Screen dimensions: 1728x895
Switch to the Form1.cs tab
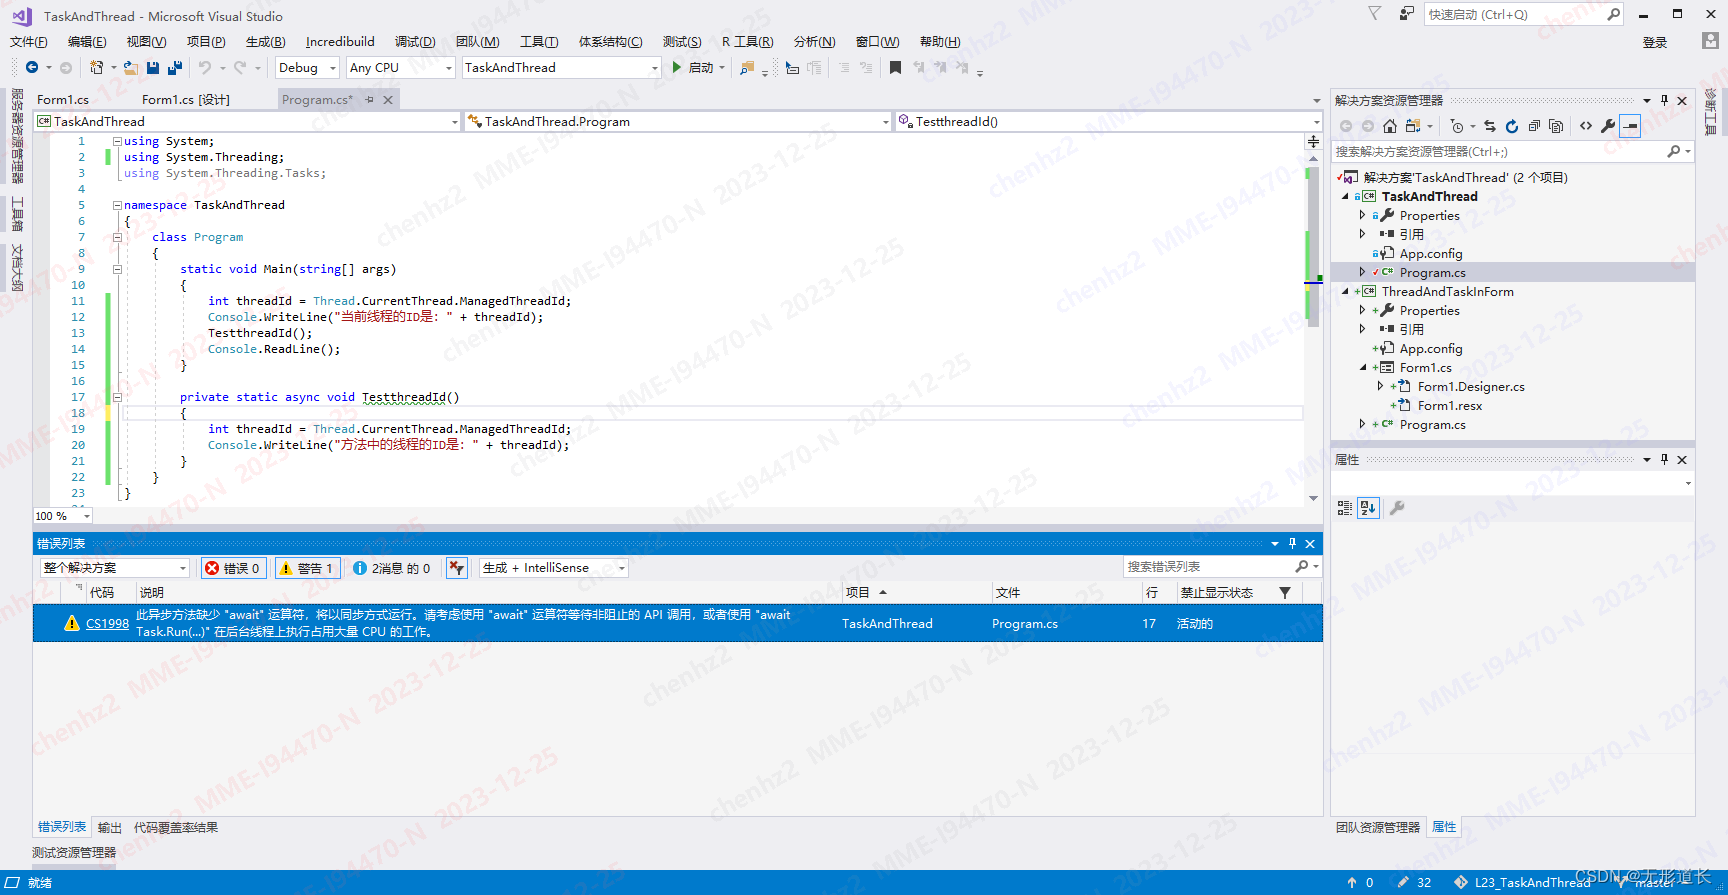(63, 100)
